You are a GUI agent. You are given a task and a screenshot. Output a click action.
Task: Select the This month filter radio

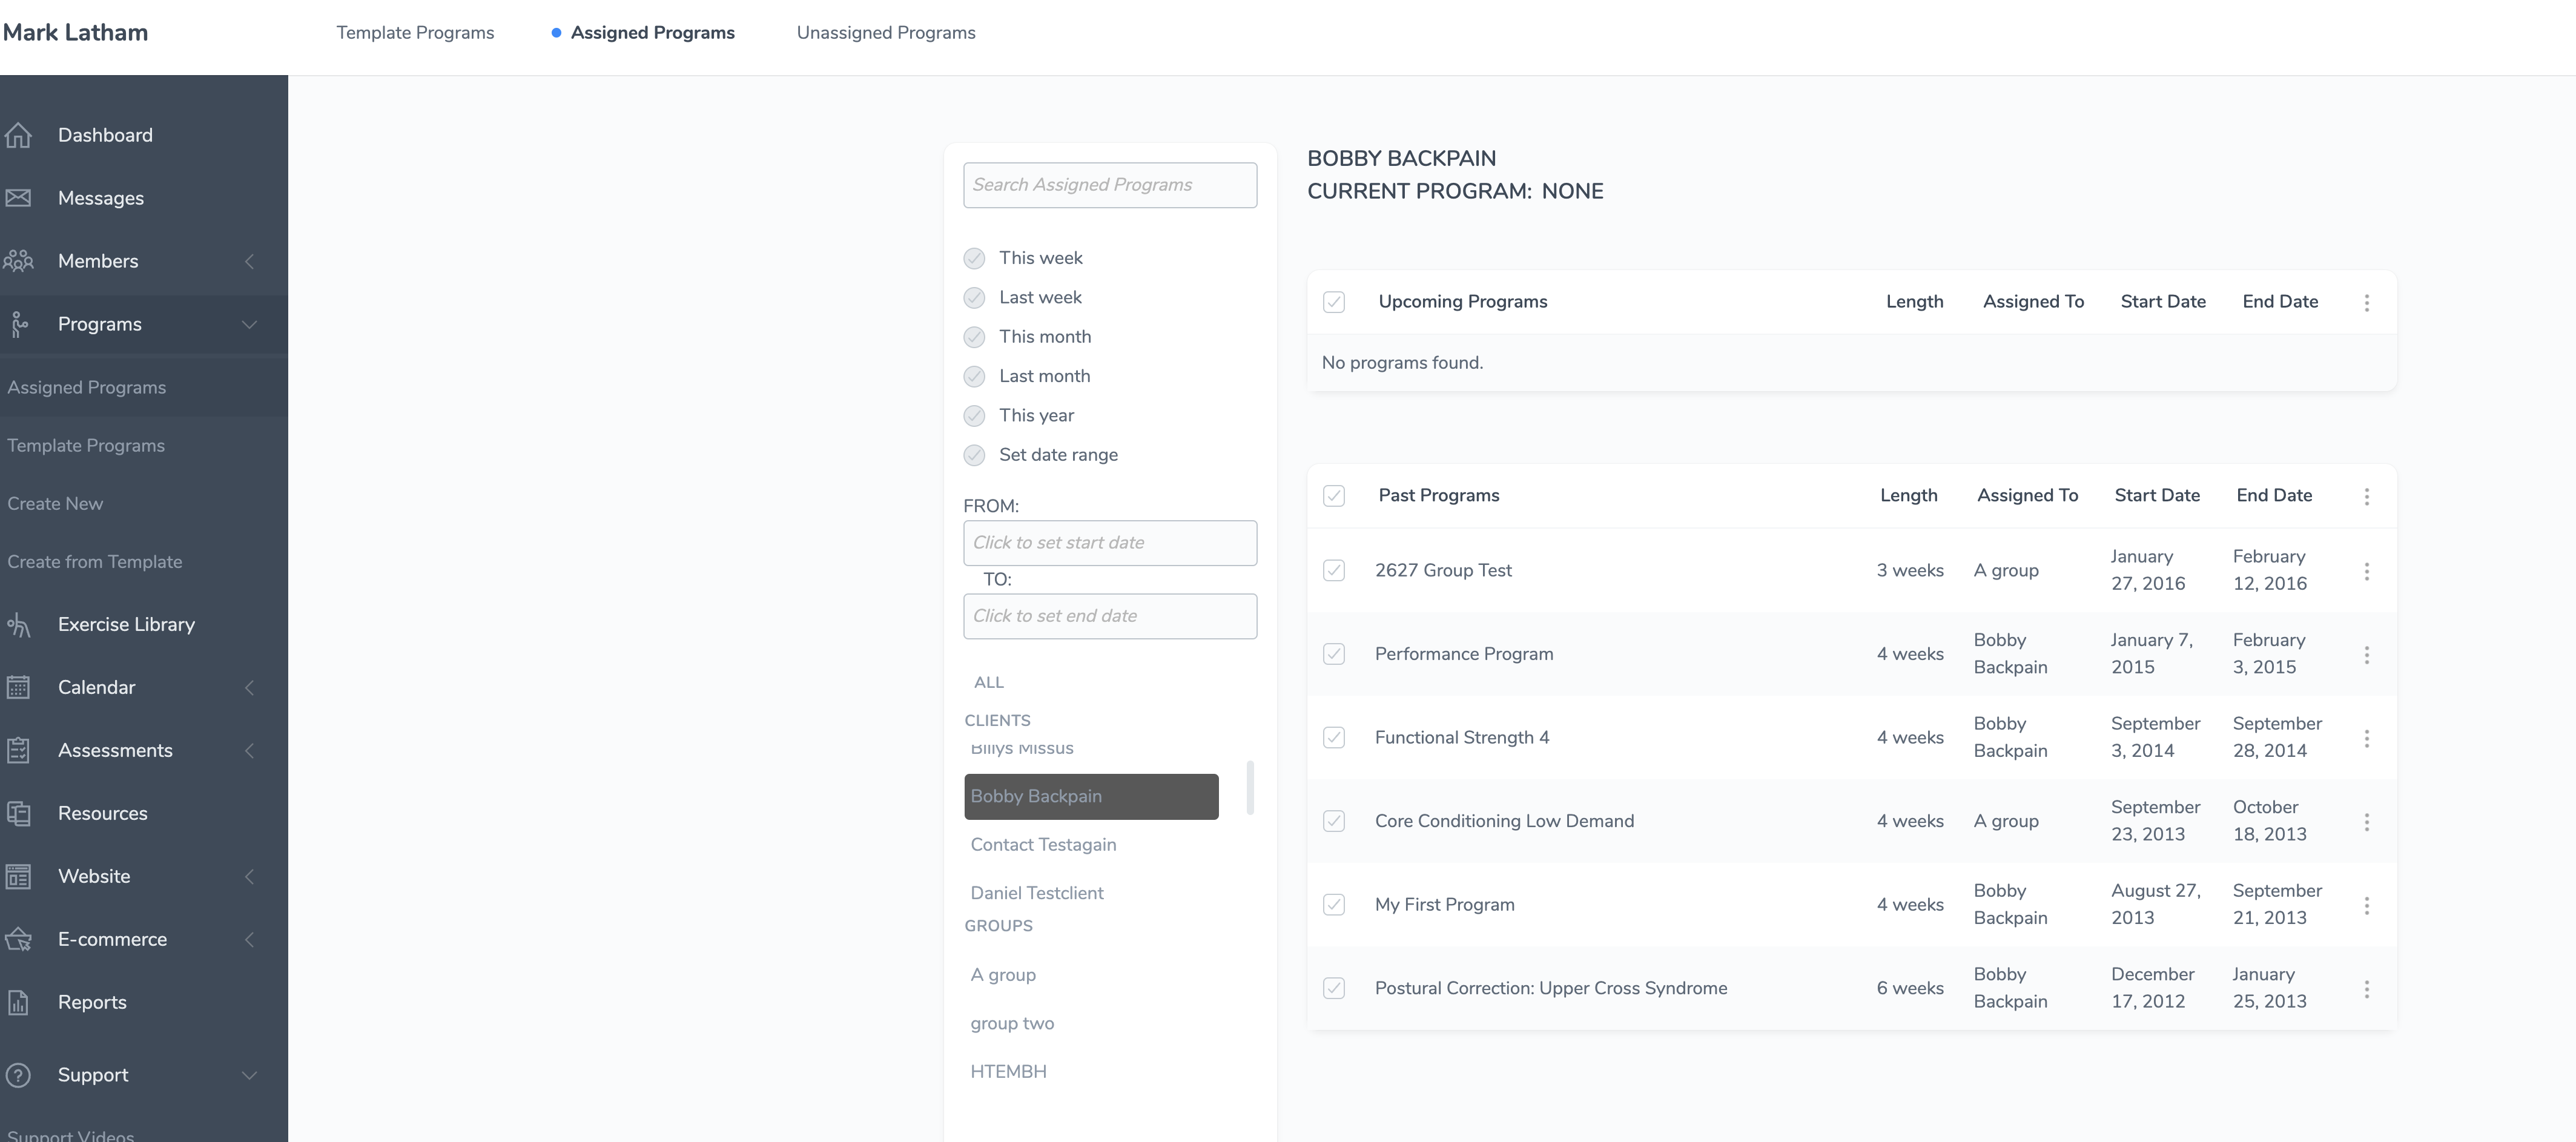tap(974, 337)
